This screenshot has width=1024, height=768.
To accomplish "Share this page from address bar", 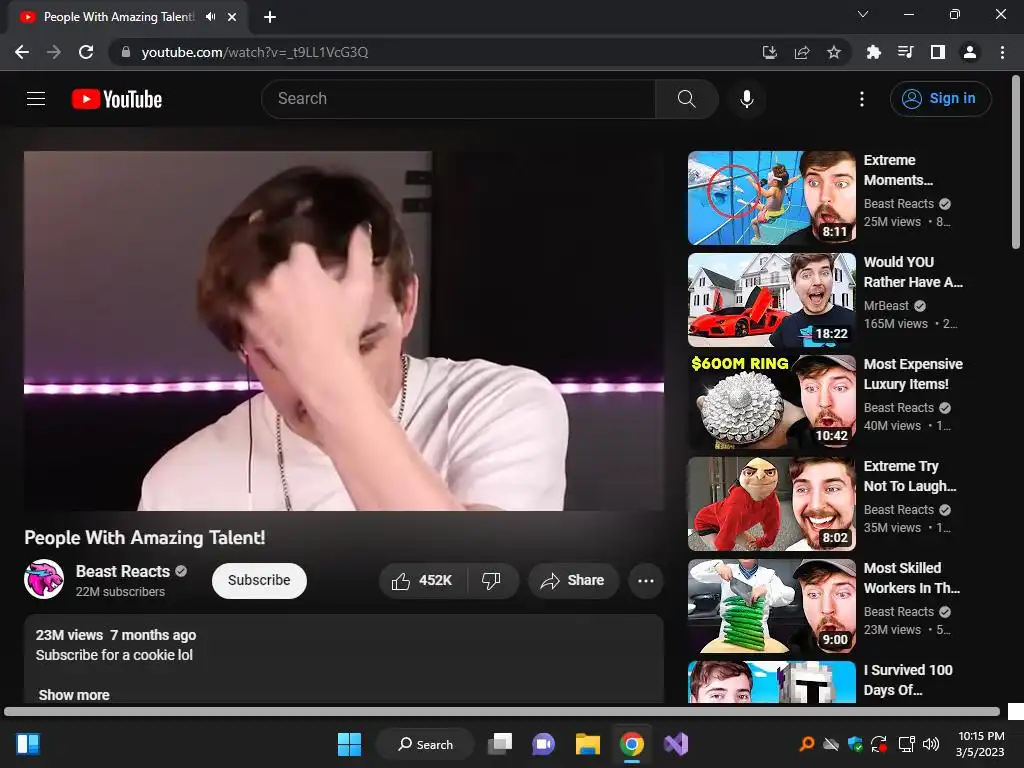I will point(802,52).
